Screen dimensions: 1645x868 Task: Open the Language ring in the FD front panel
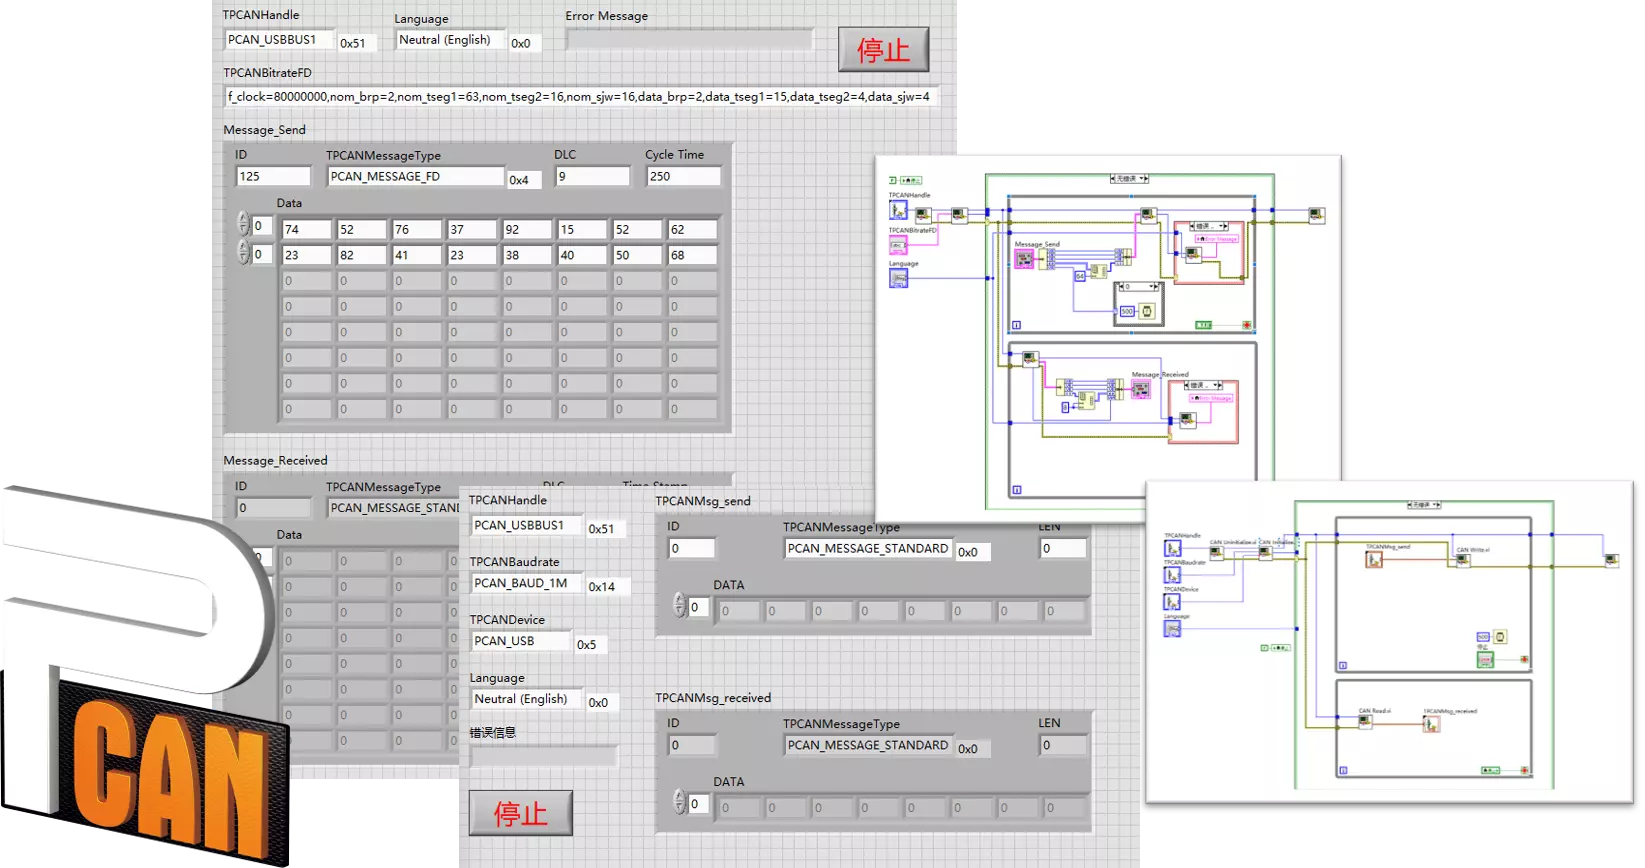(450, 40)
